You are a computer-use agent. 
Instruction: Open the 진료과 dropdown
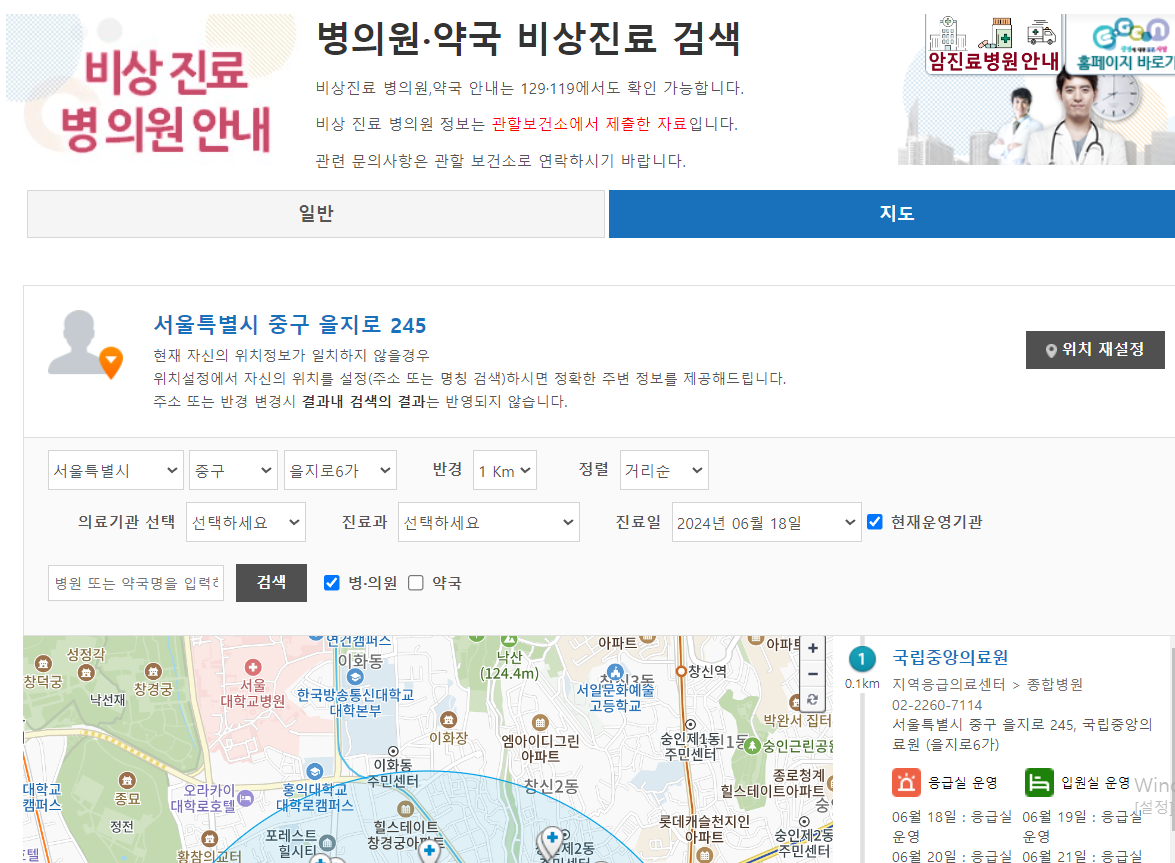click(489, 522)
